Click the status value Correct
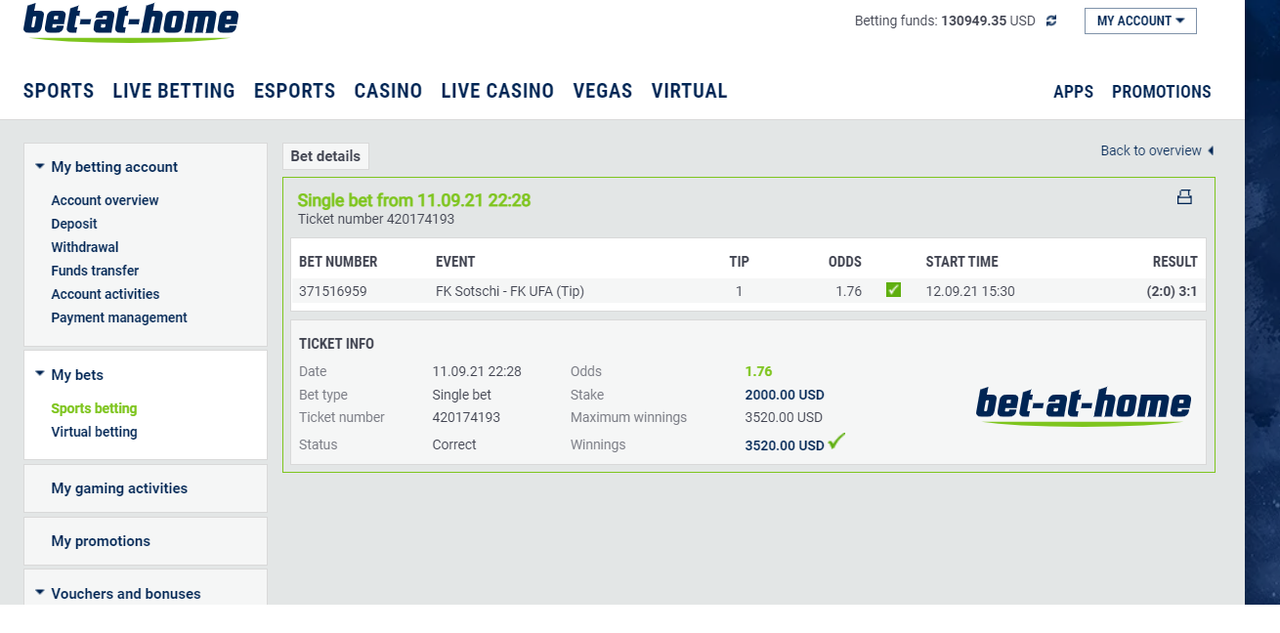Viewport: 1280px width, 633px height. [x=454, y=445]
